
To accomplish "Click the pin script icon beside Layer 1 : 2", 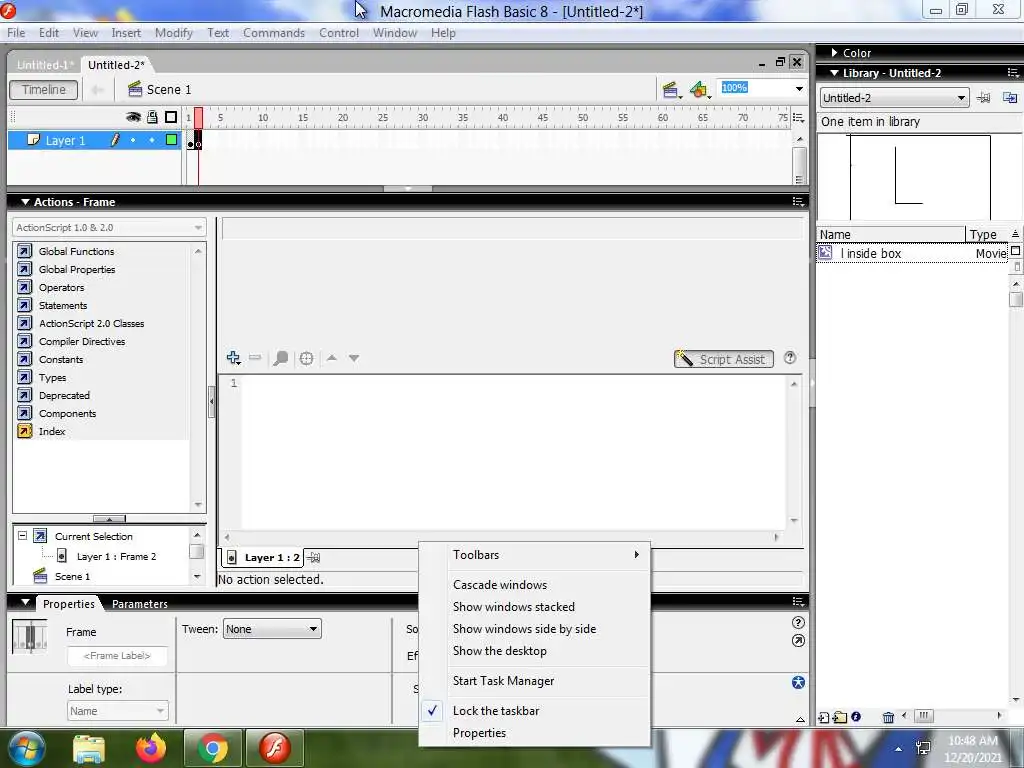I will coord(314,558).
